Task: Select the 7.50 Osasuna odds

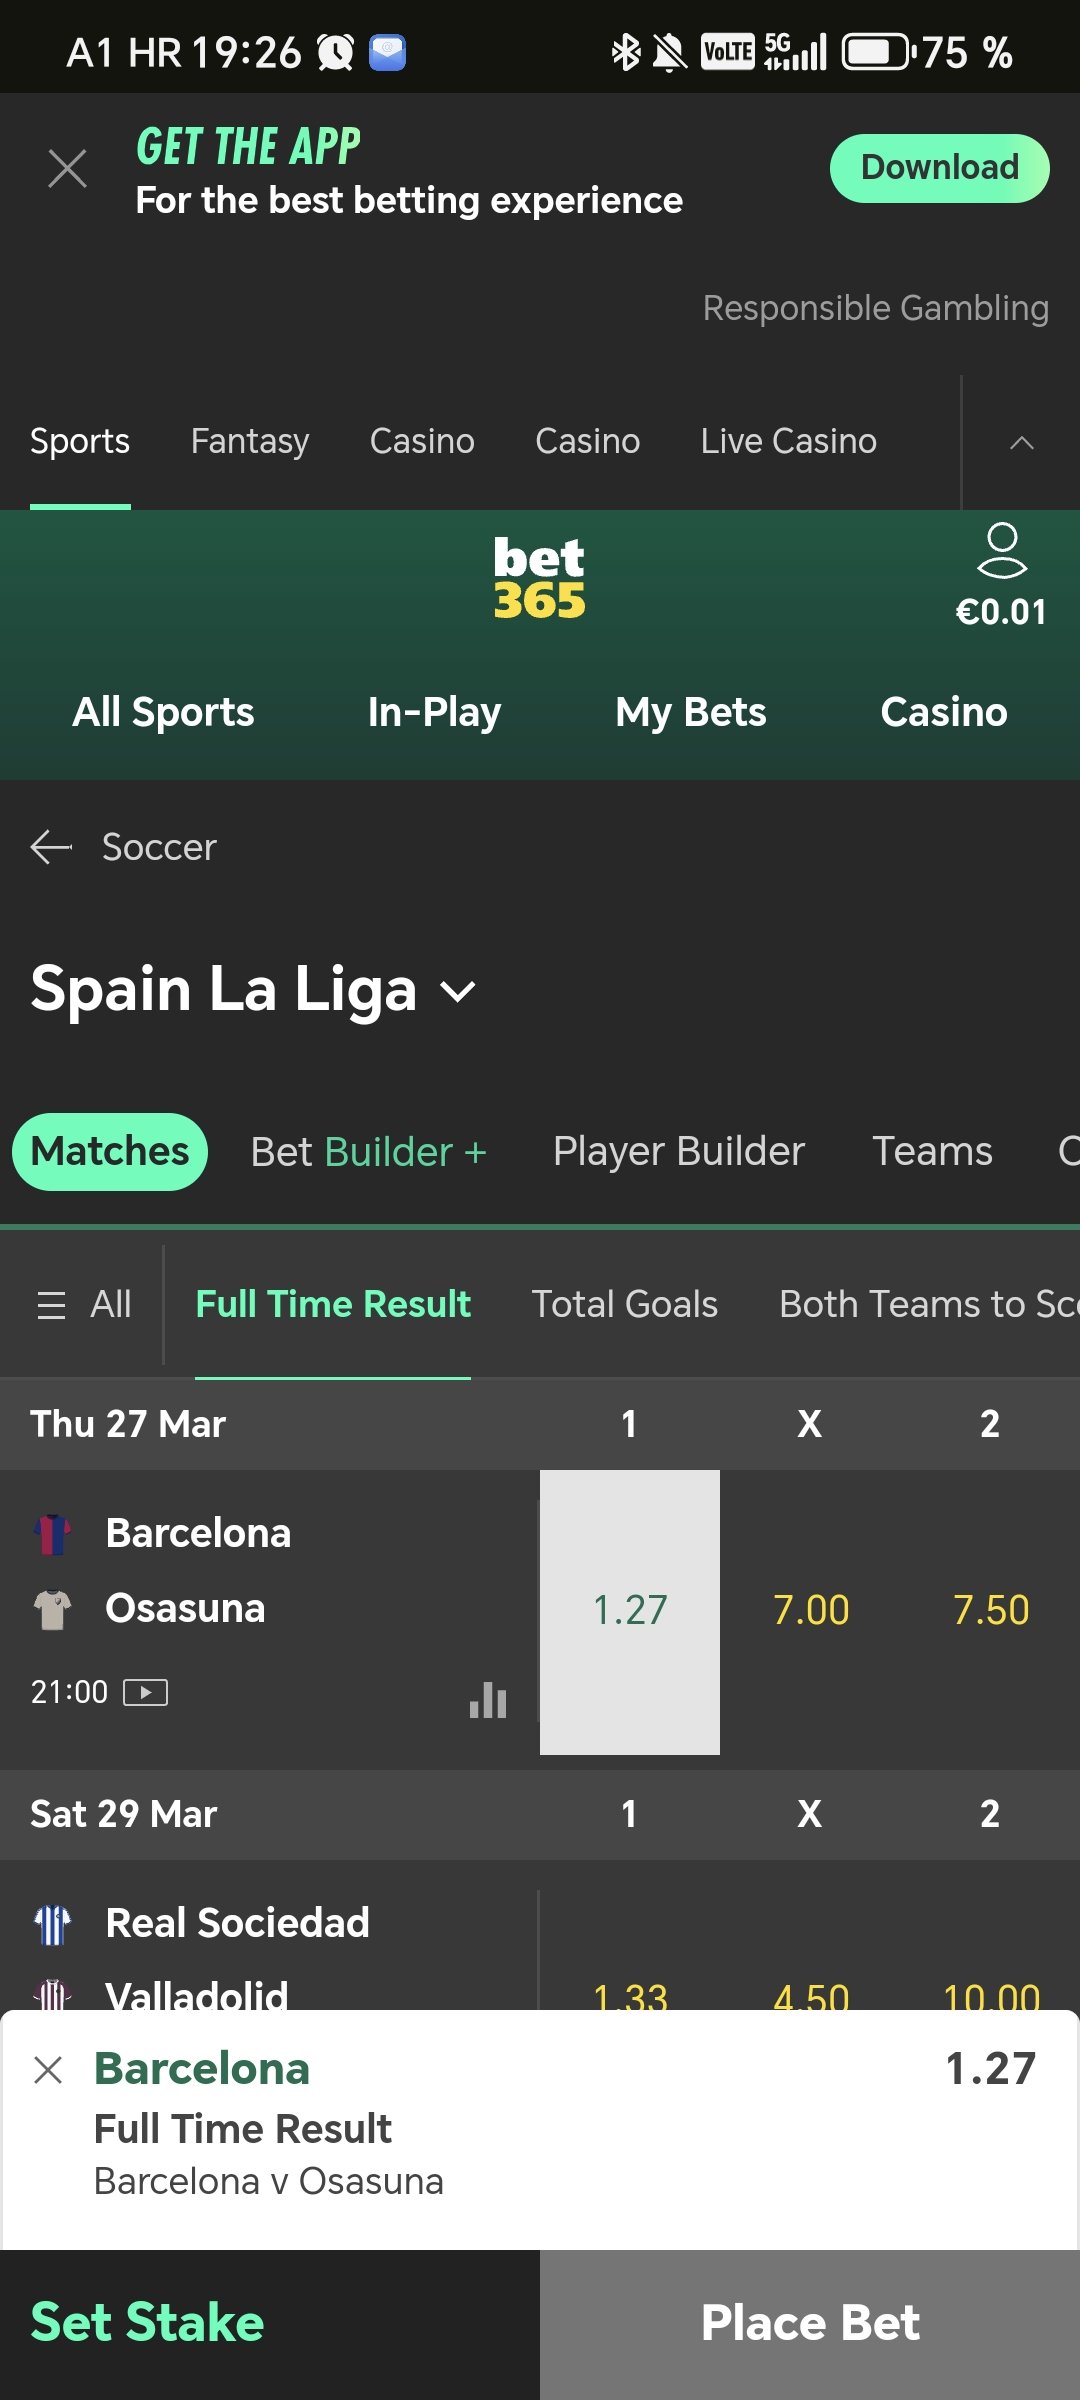Action: [x=990, y=1611]
